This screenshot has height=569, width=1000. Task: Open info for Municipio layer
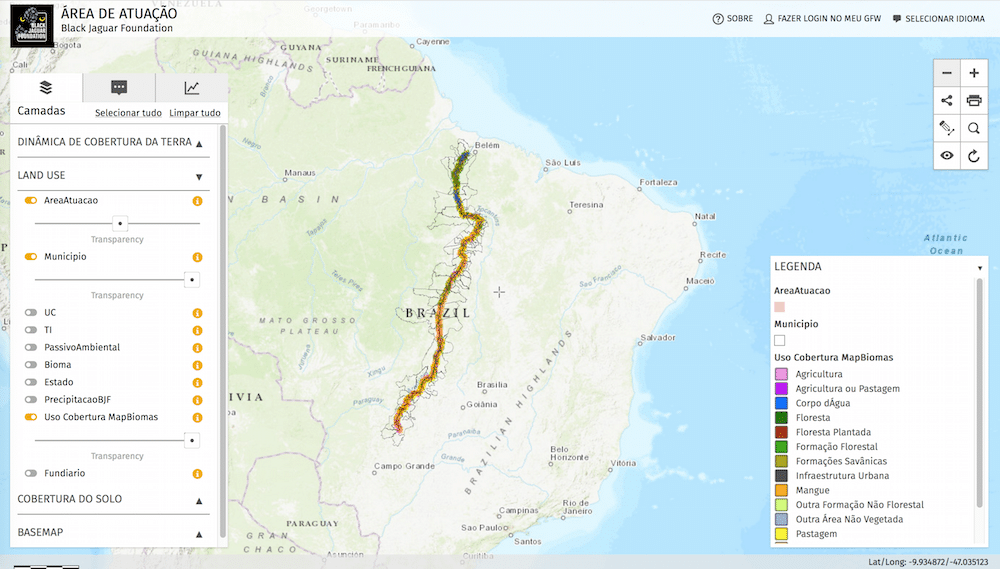(x=198, y=257)
